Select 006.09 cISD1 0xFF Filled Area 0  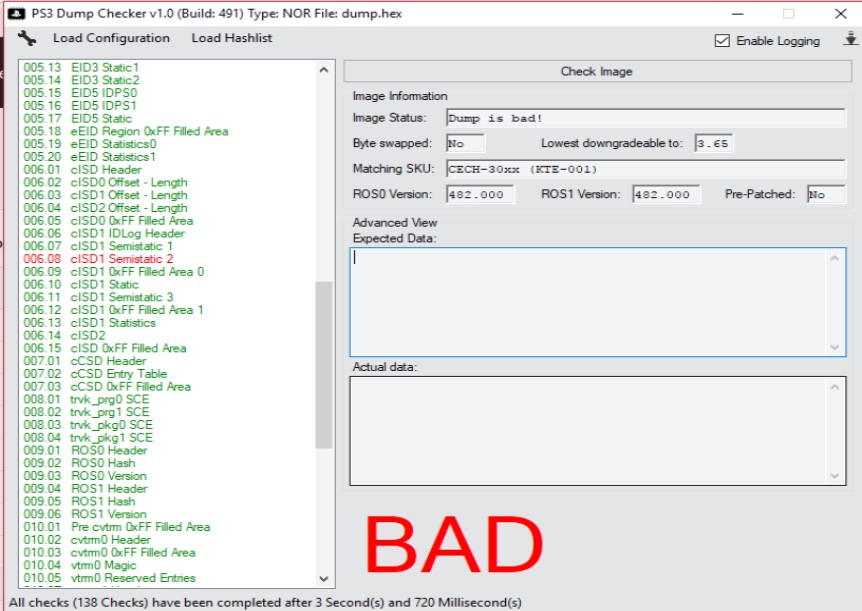pyautogui.click(x=114, y=272)
